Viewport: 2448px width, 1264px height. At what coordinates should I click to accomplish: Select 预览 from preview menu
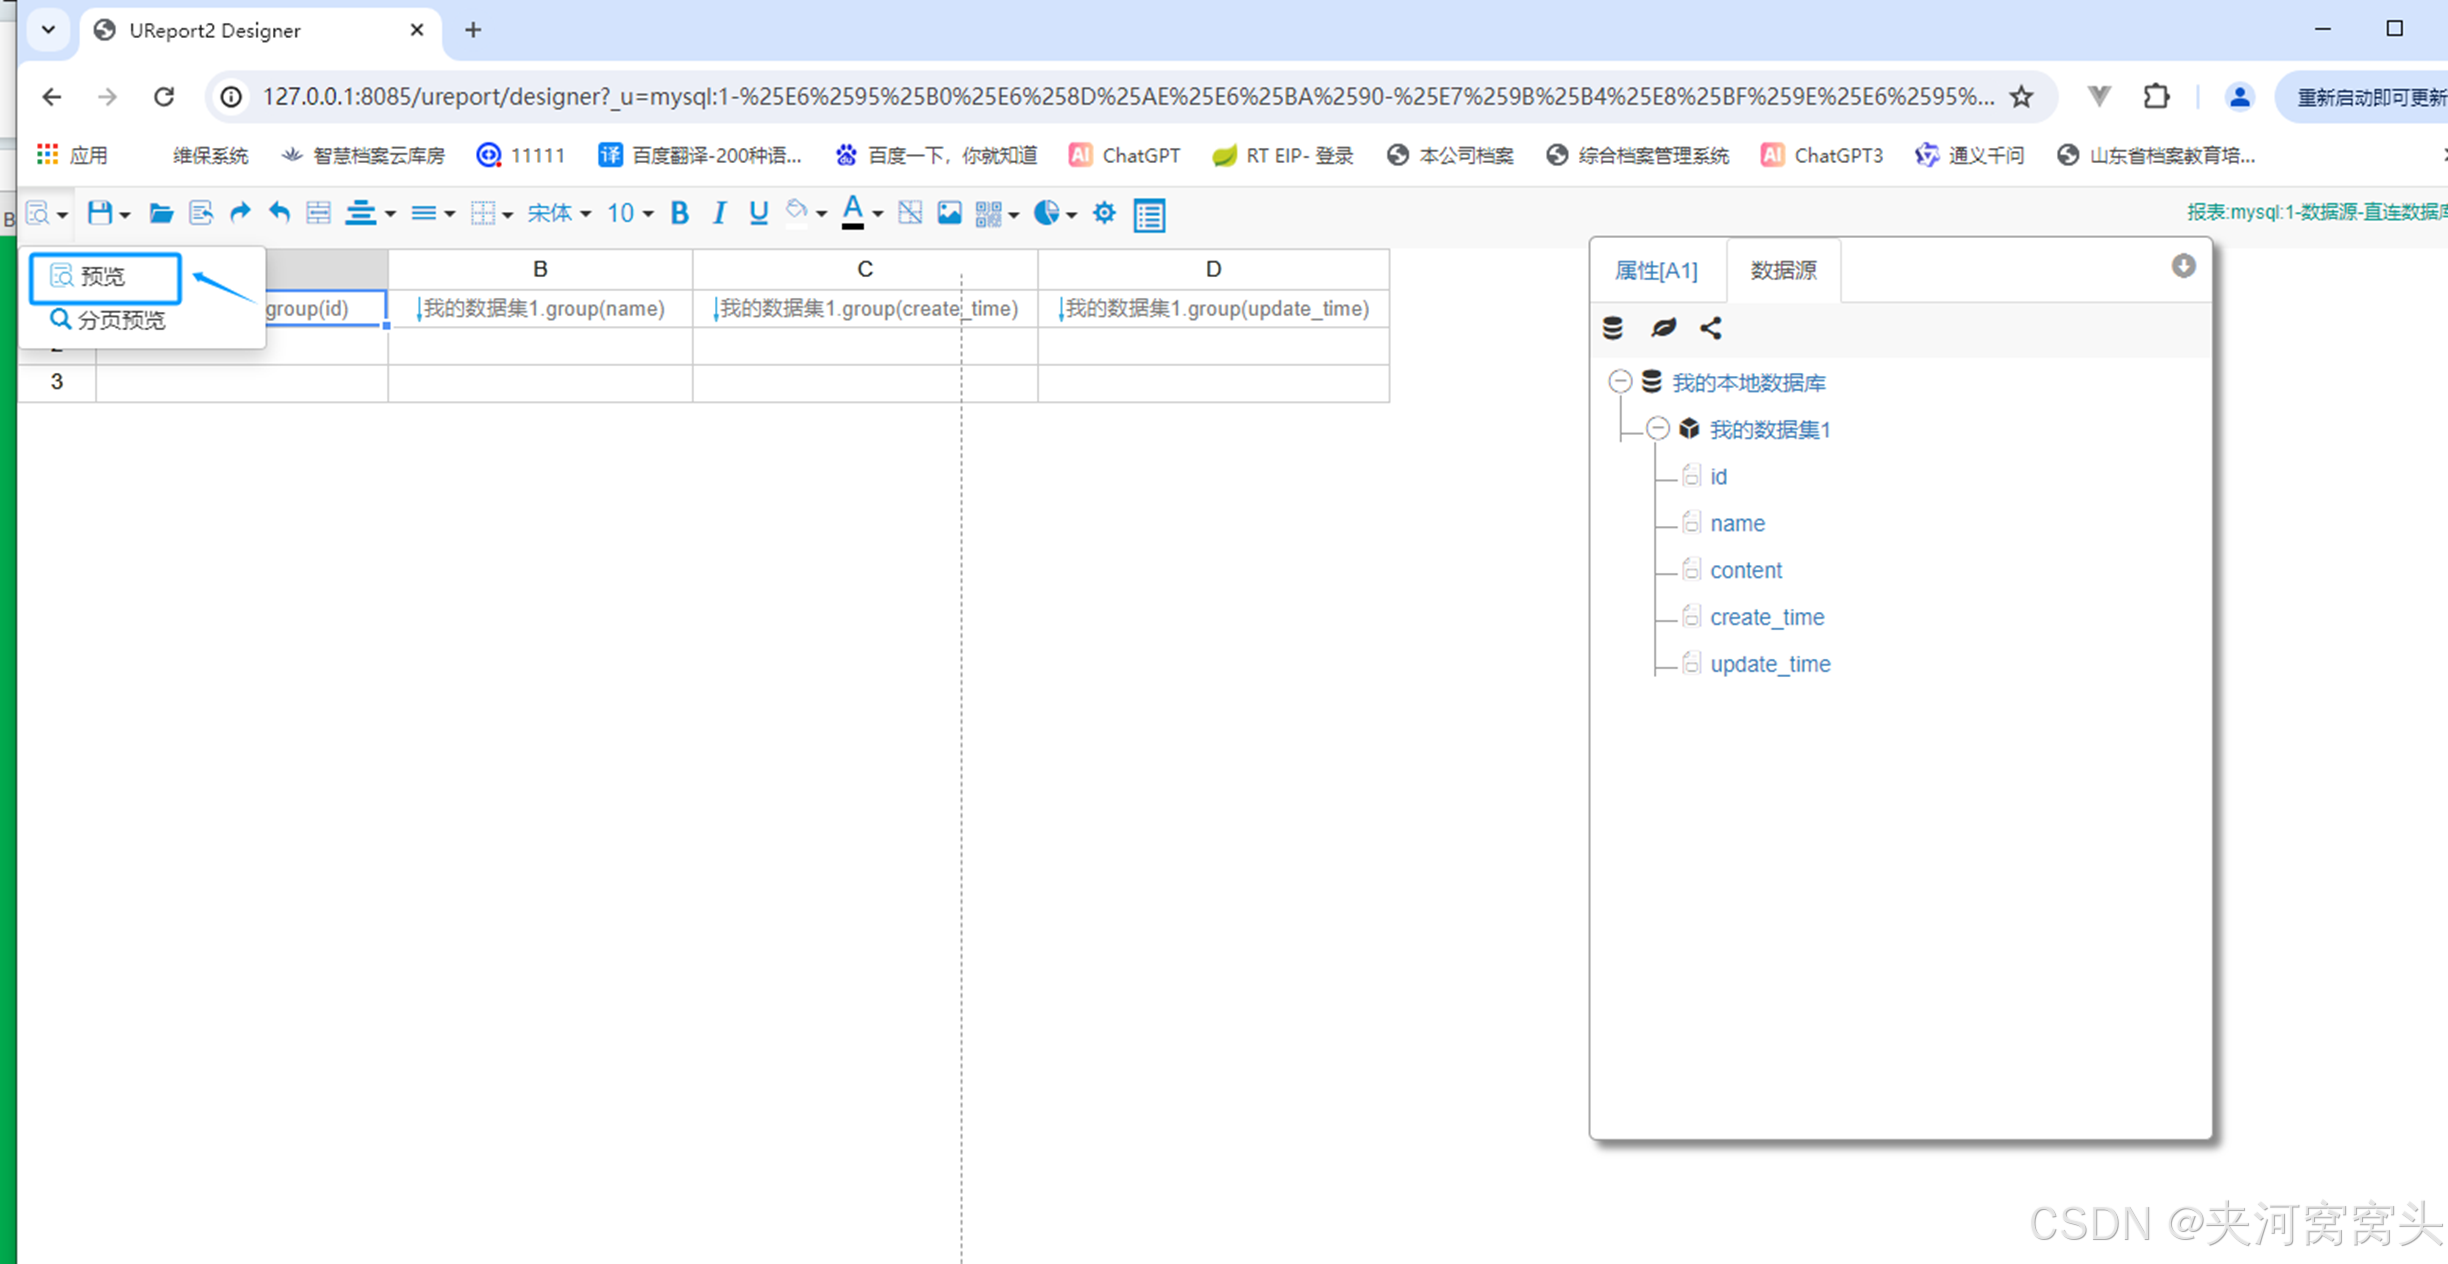click(x=103, y=276)
